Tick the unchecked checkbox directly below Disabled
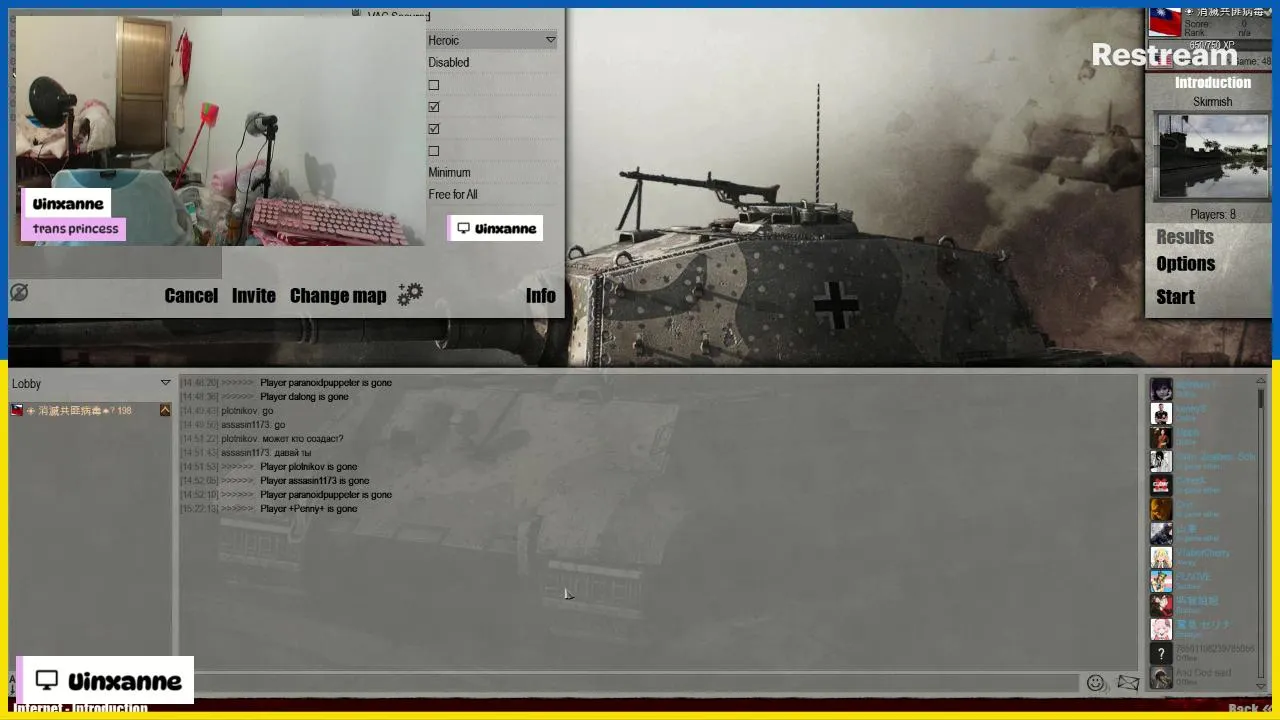The image size is (1280, 720). click(x=434, y=85)
